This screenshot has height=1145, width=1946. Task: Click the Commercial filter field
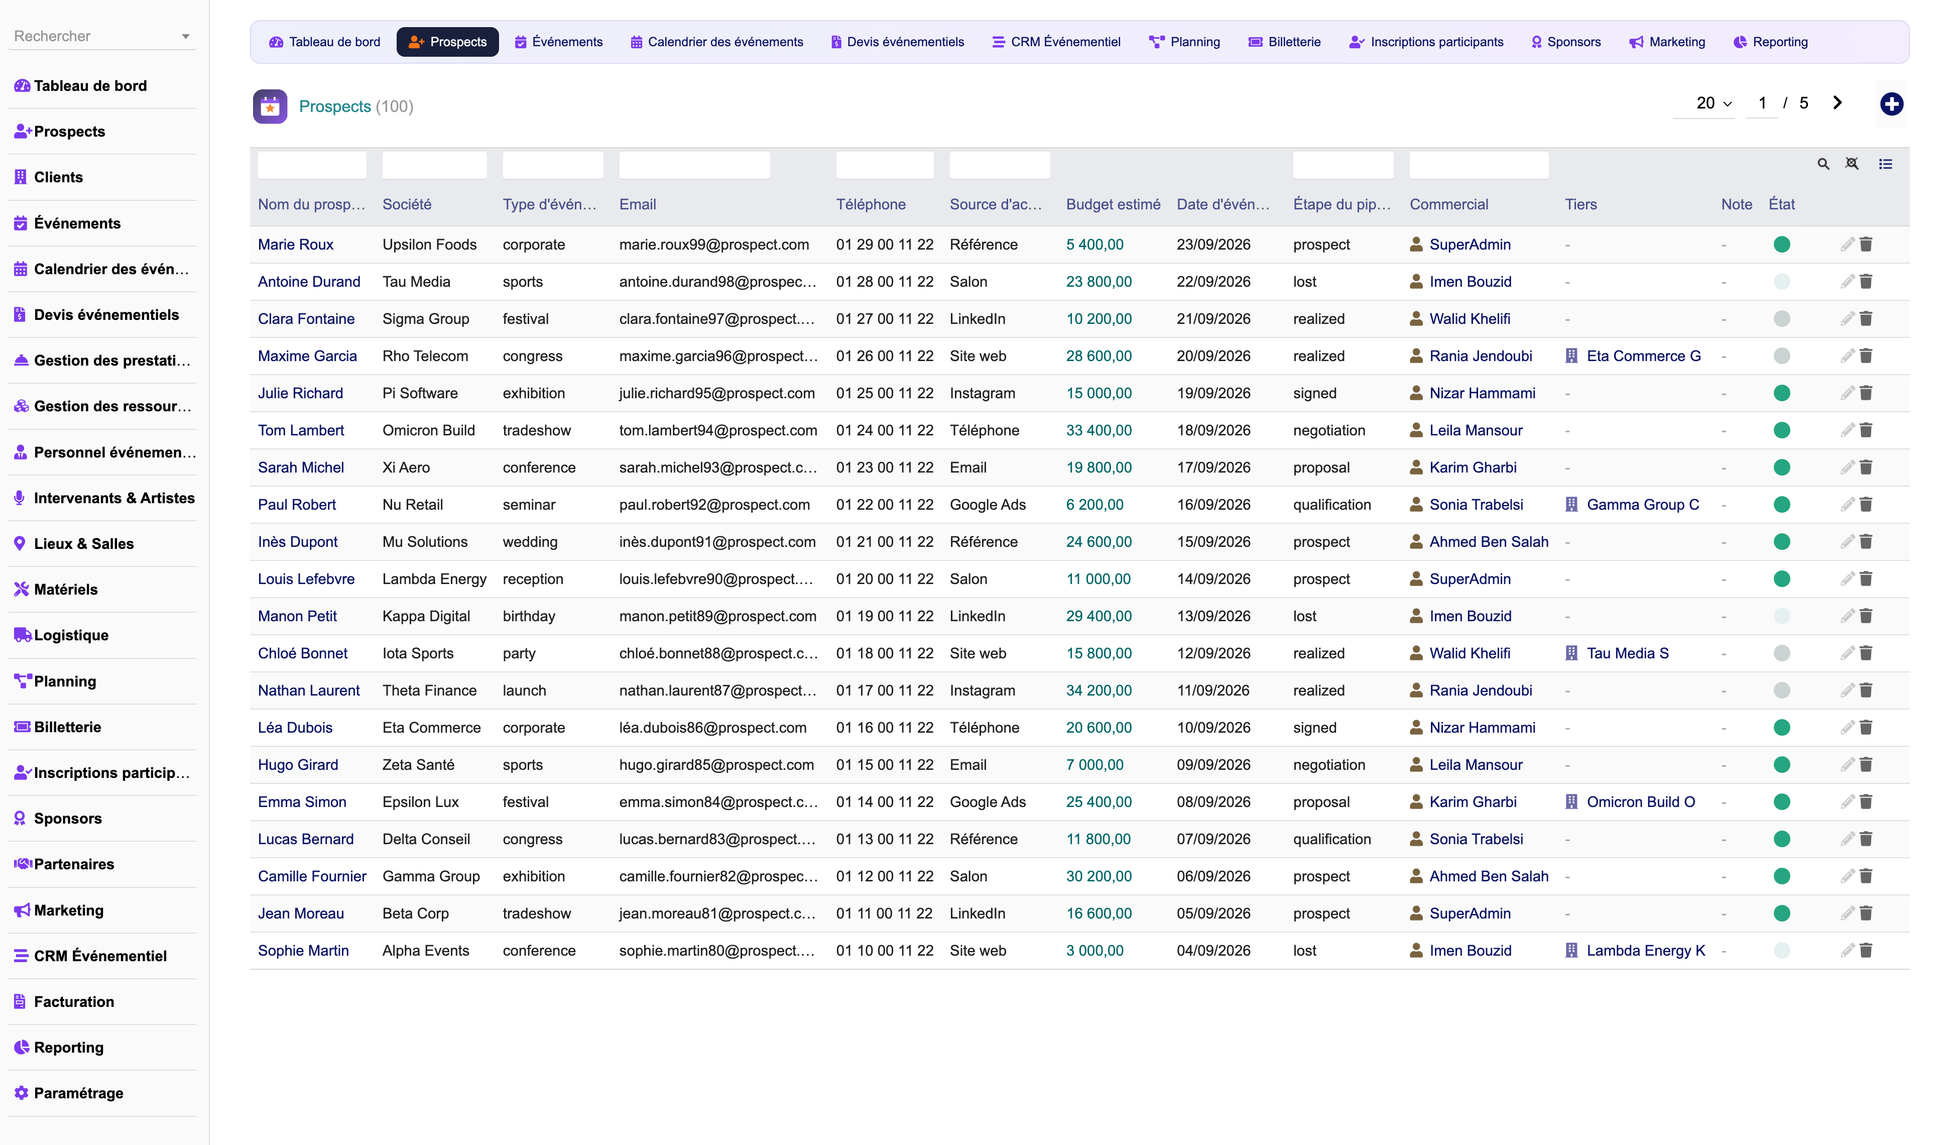point(1479,165)
